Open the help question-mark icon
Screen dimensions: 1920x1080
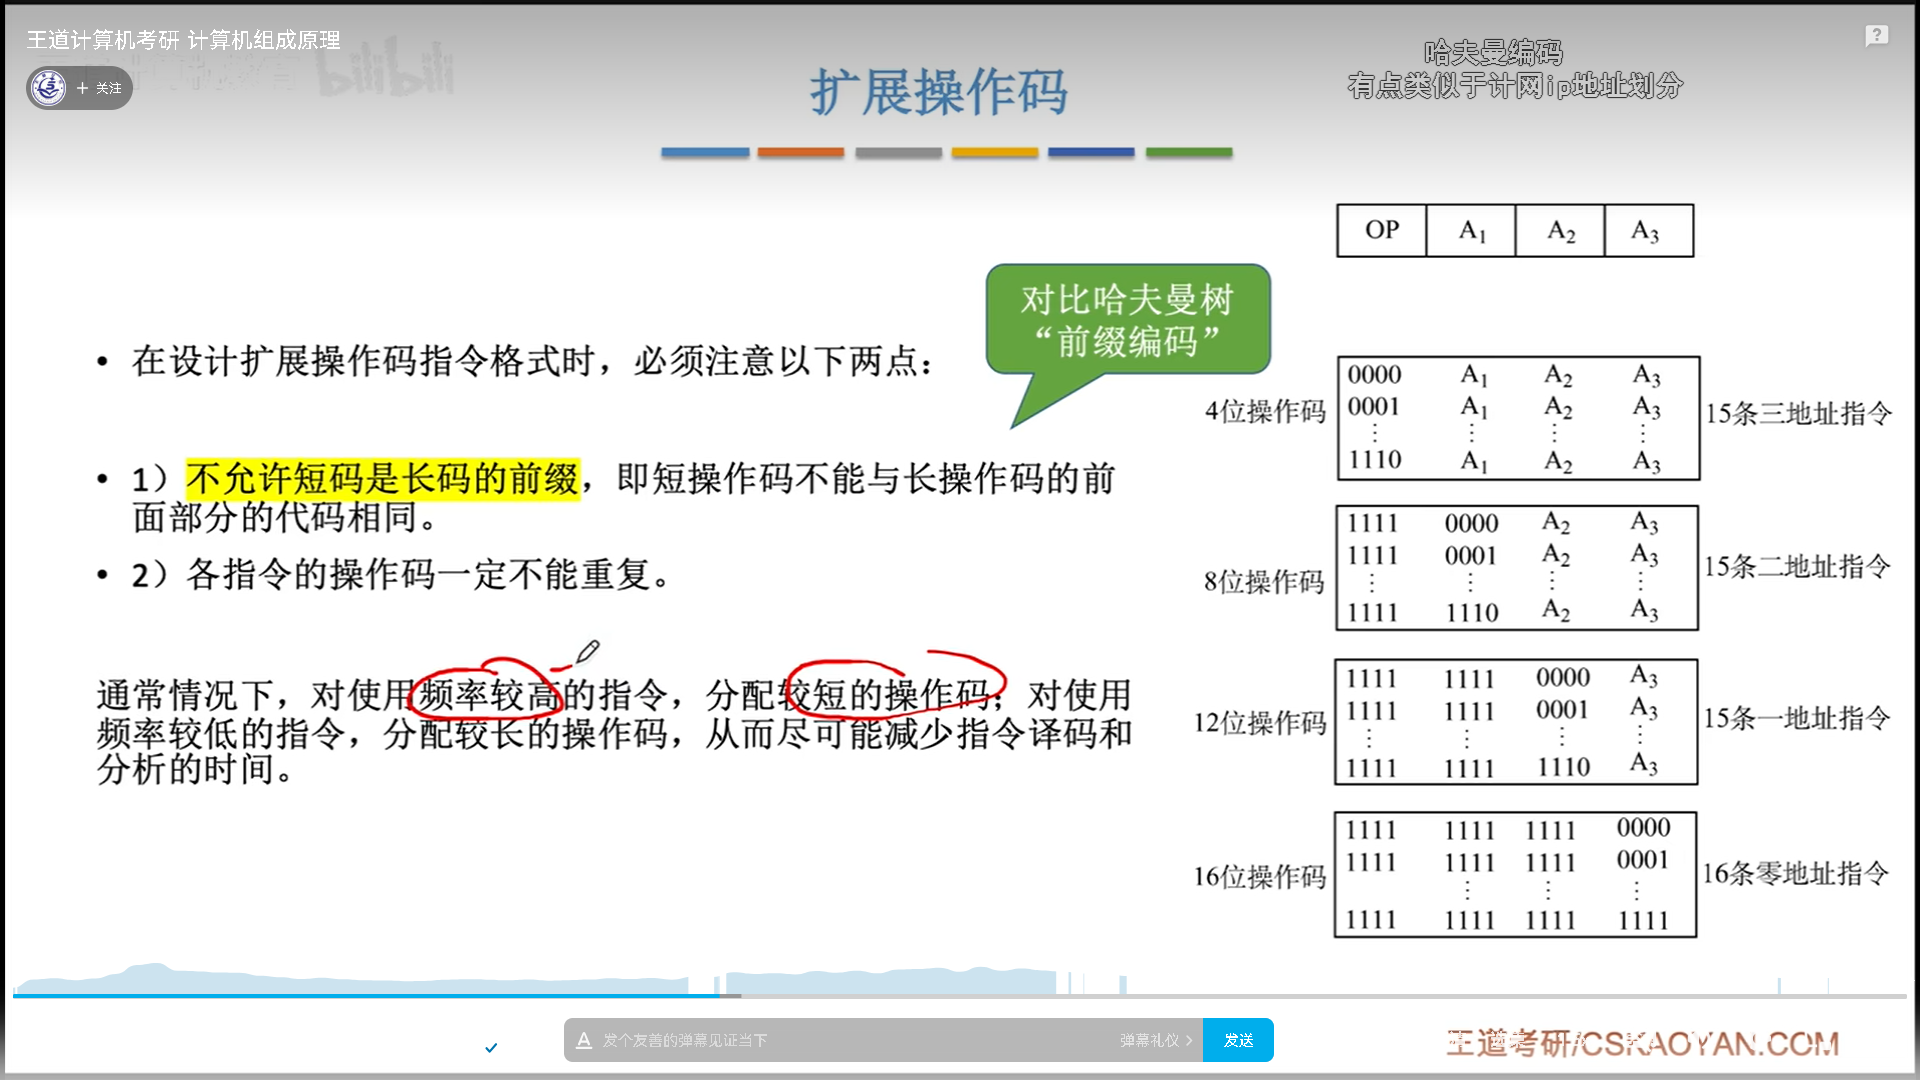tap(1876, 36)
